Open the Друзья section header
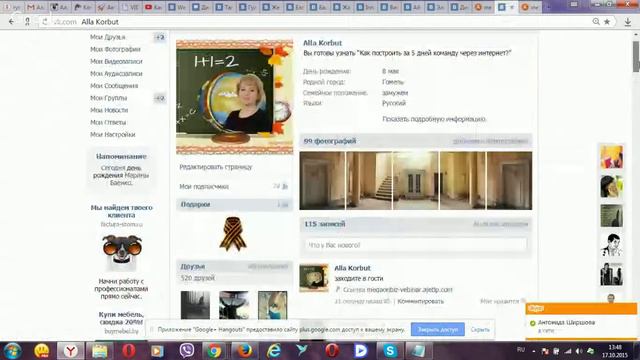This screenshot has height=360, width=640. tap(234, 267)
